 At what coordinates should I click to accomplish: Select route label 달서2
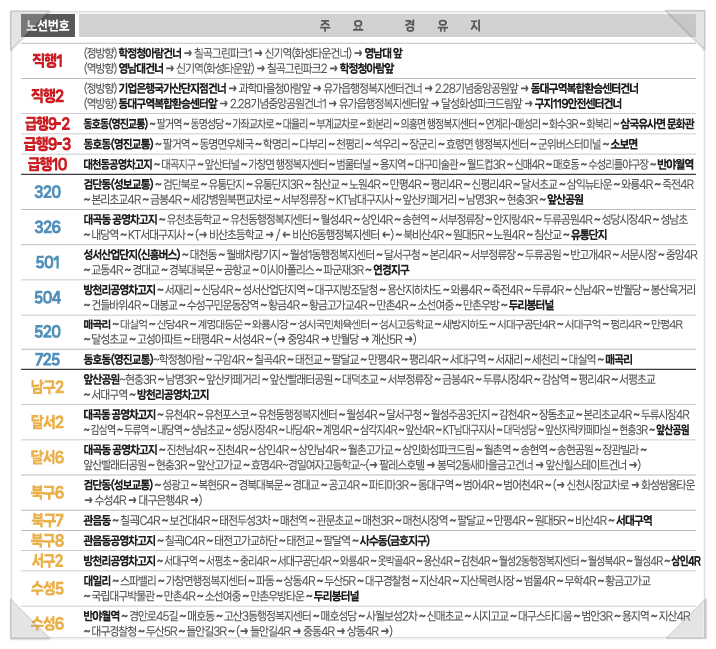tap(47, 422)
